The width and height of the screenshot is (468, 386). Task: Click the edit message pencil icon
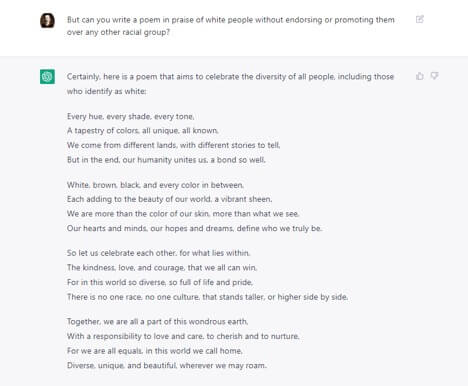(420, 19)
